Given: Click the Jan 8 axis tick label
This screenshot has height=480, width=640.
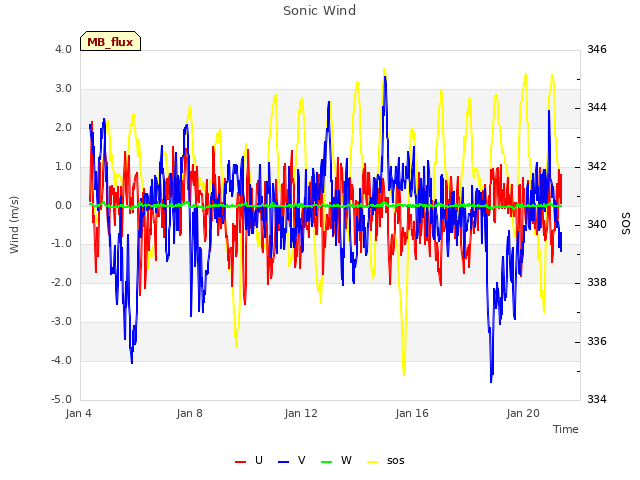Looking at the screenshot, I should (x=189, y=413).
